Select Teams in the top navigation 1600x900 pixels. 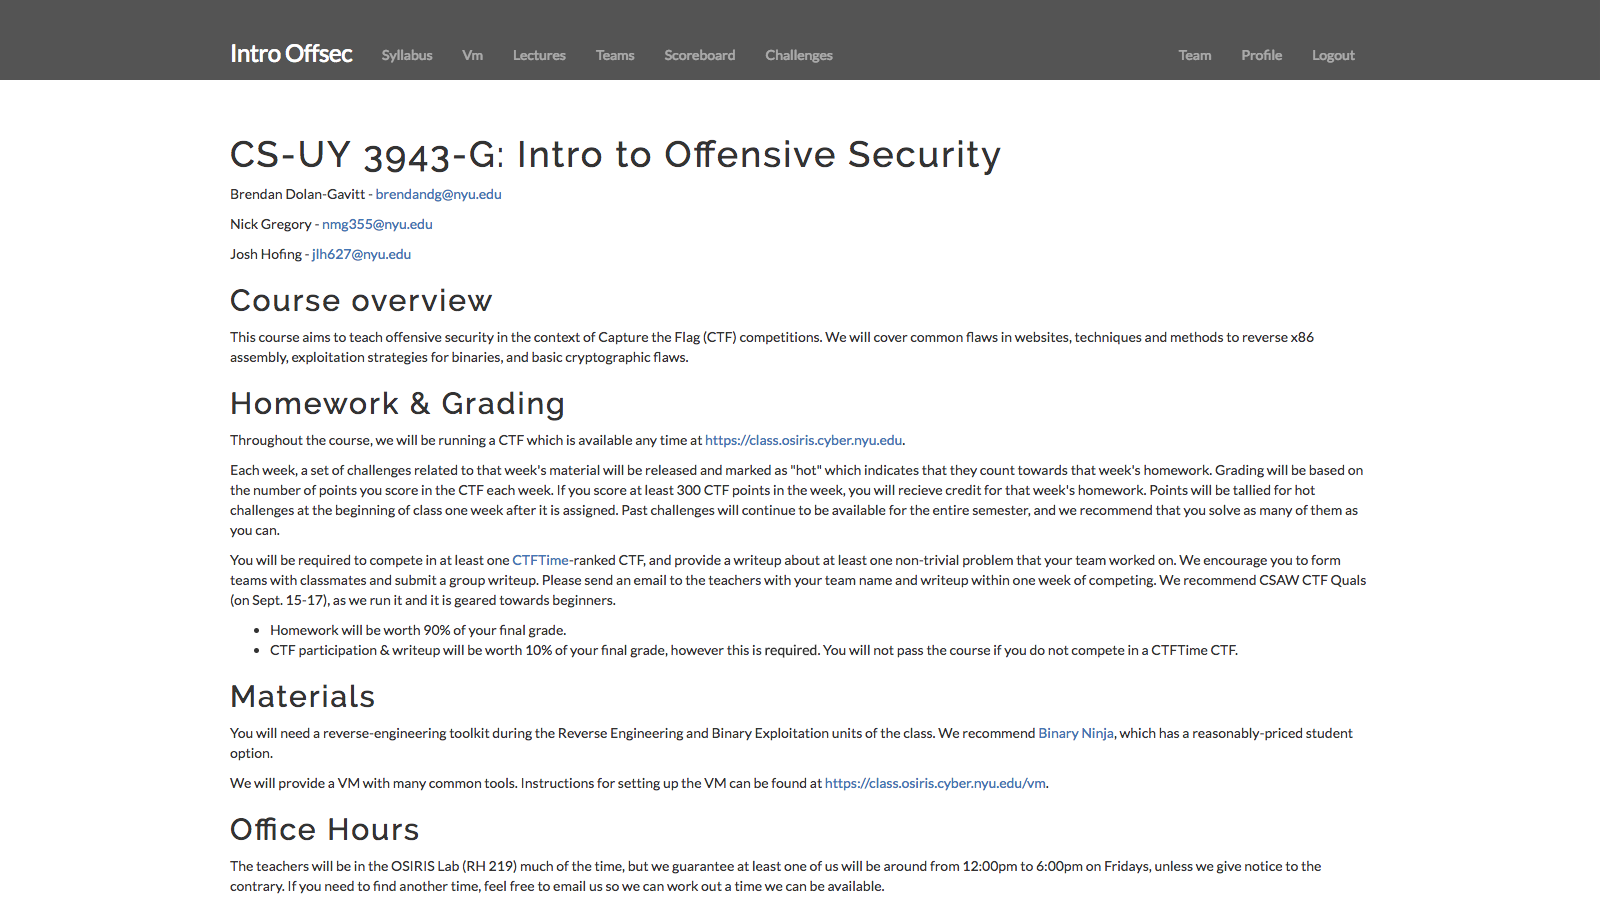click(615, 56)
